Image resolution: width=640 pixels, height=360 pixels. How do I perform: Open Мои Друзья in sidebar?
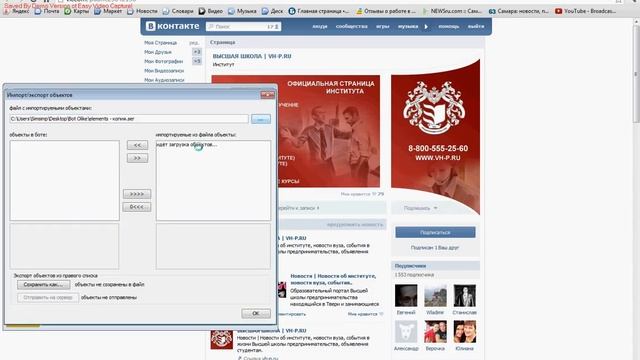[158, 52]
